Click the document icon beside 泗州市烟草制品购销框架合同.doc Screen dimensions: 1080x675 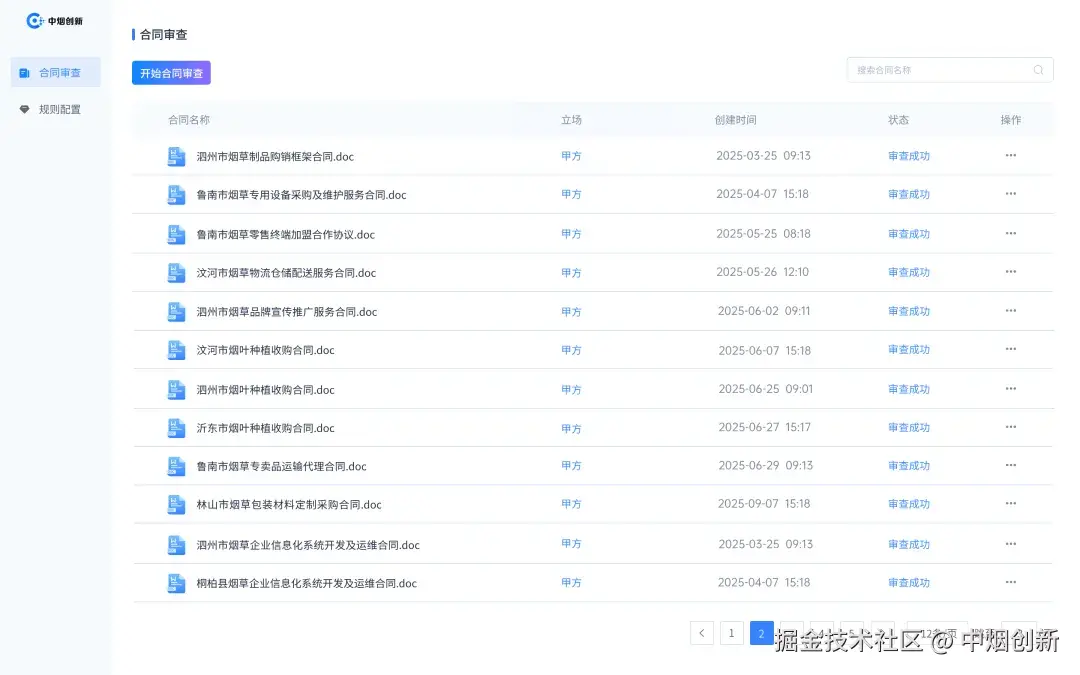click(x=176, y=156)
